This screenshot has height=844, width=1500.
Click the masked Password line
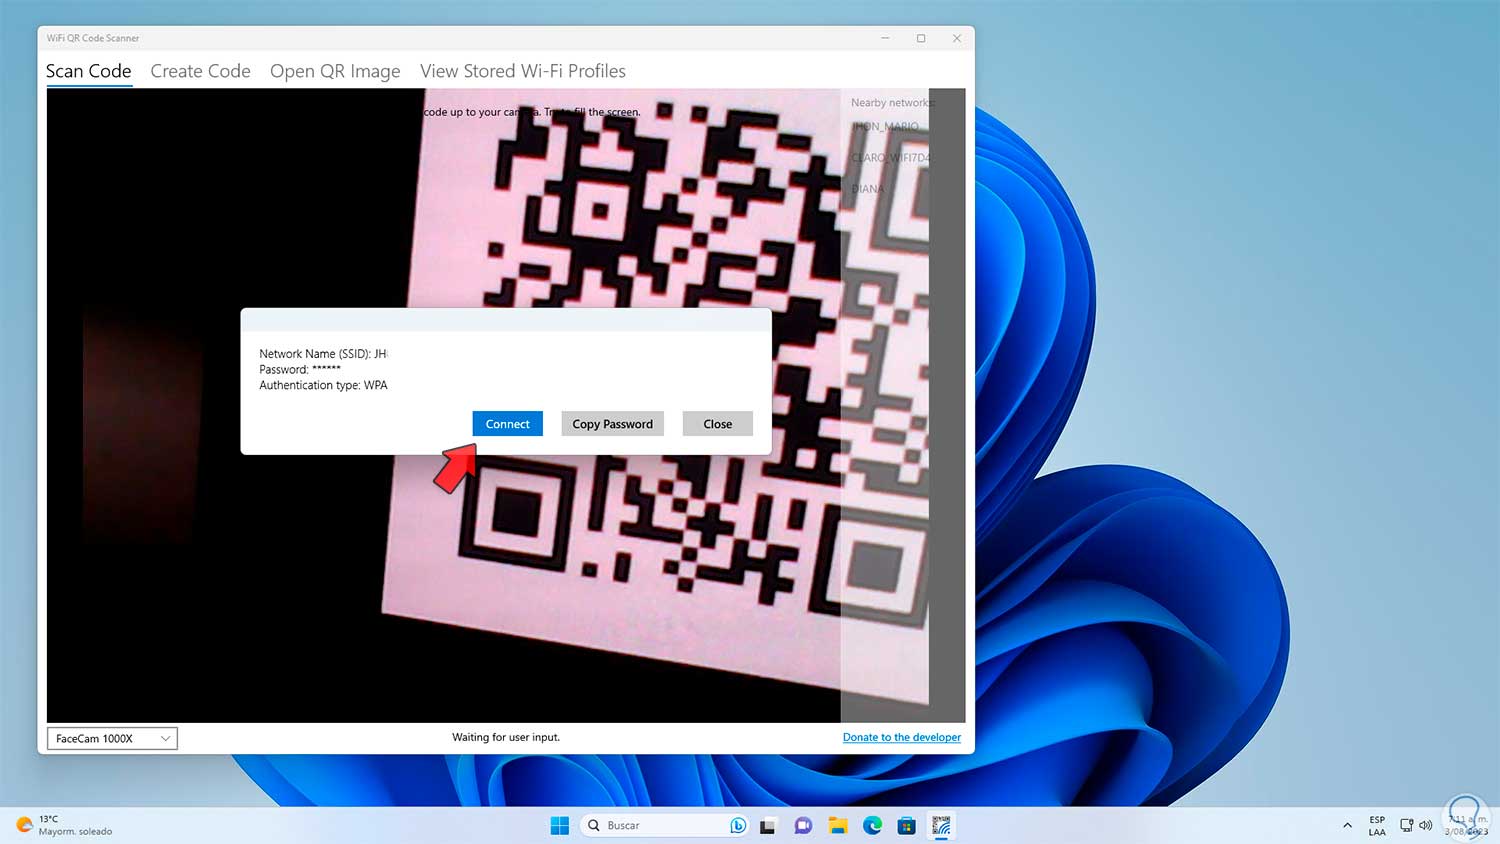pos(300,369)
